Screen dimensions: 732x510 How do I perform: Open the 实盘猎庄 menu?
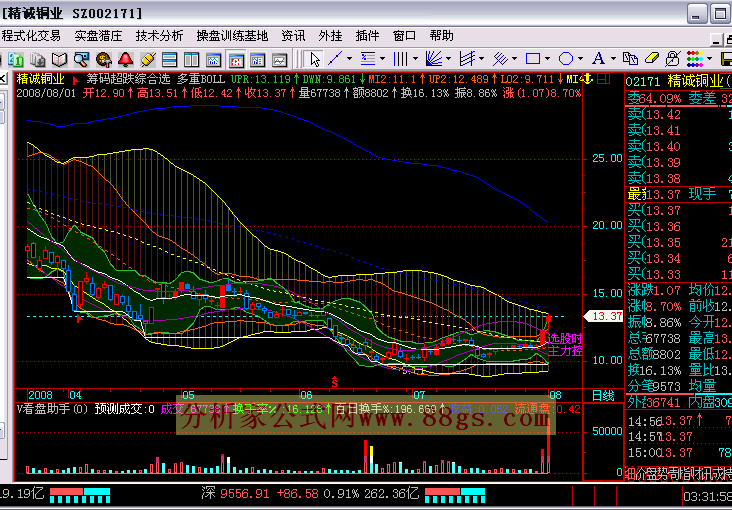[x=99, y=35]
